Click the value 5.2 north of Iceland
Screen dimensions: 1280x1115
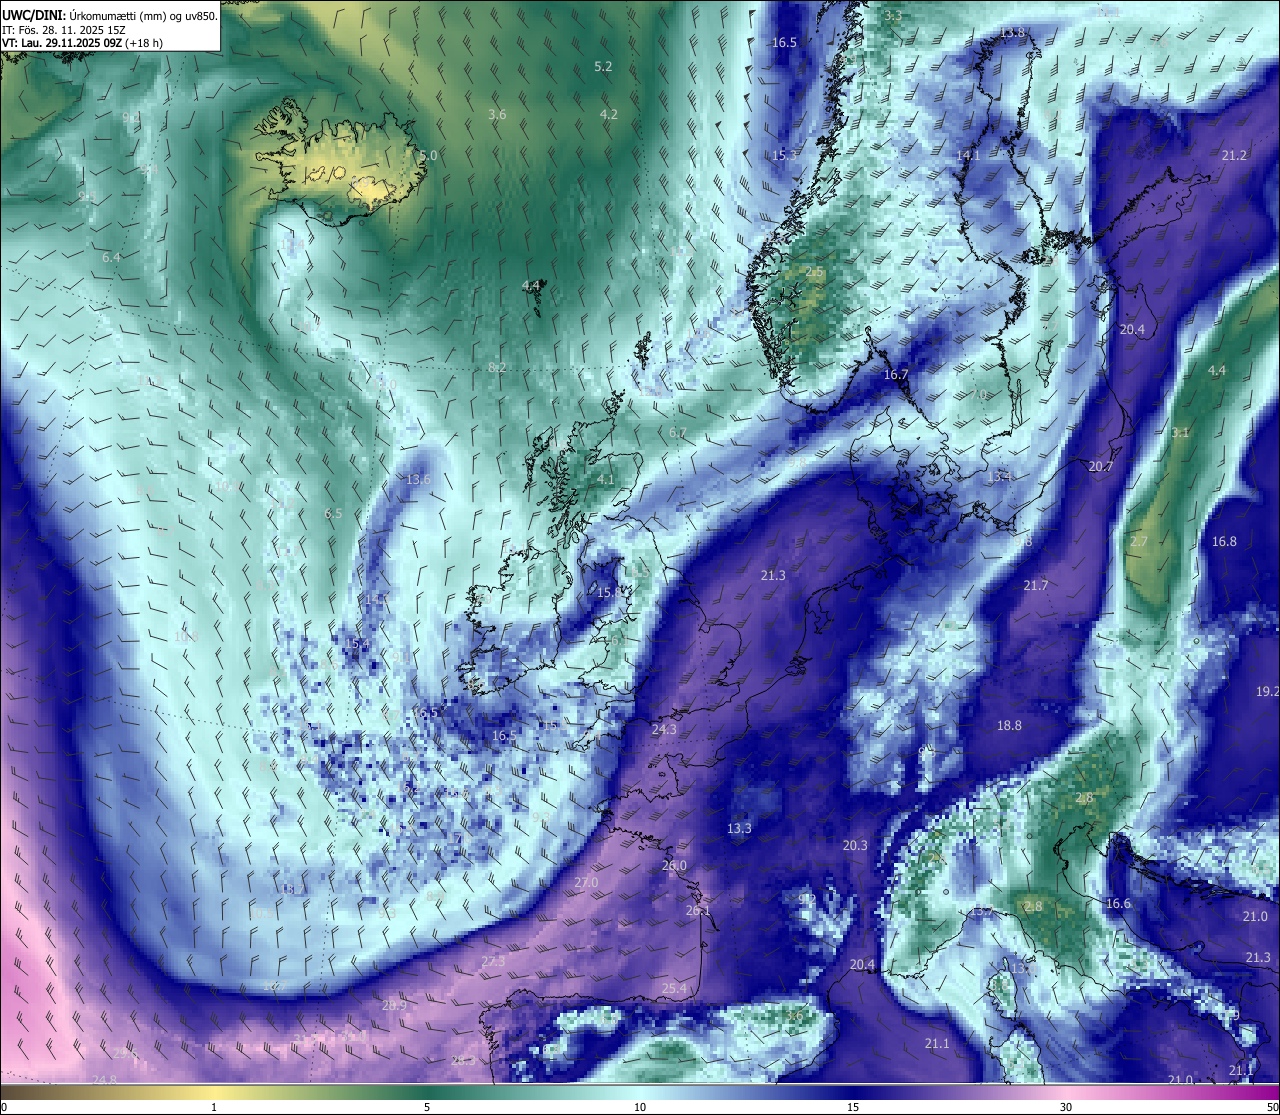point(603,66)
